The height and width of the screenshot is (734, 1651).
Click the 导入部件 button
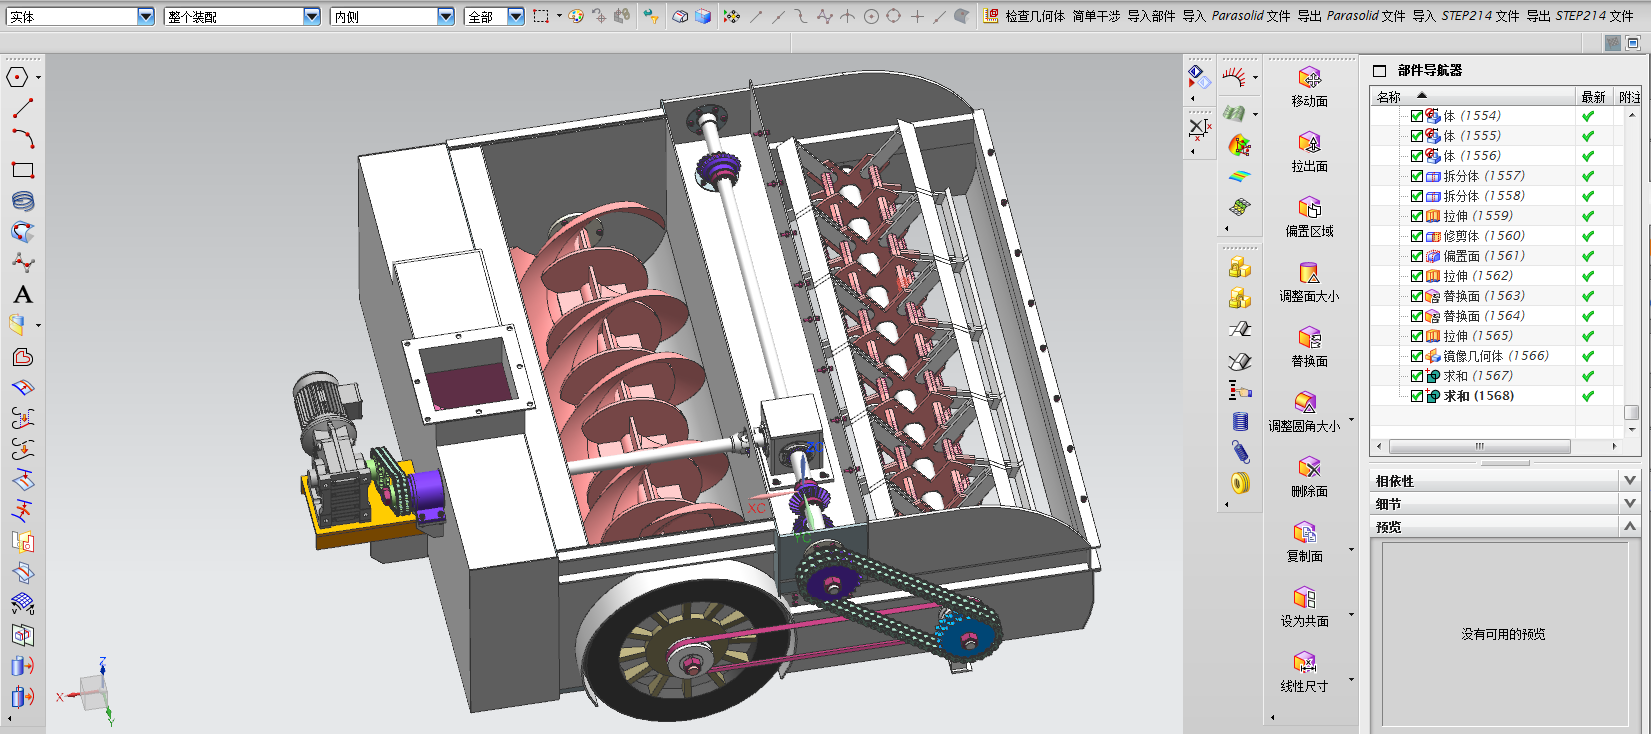1151,16
